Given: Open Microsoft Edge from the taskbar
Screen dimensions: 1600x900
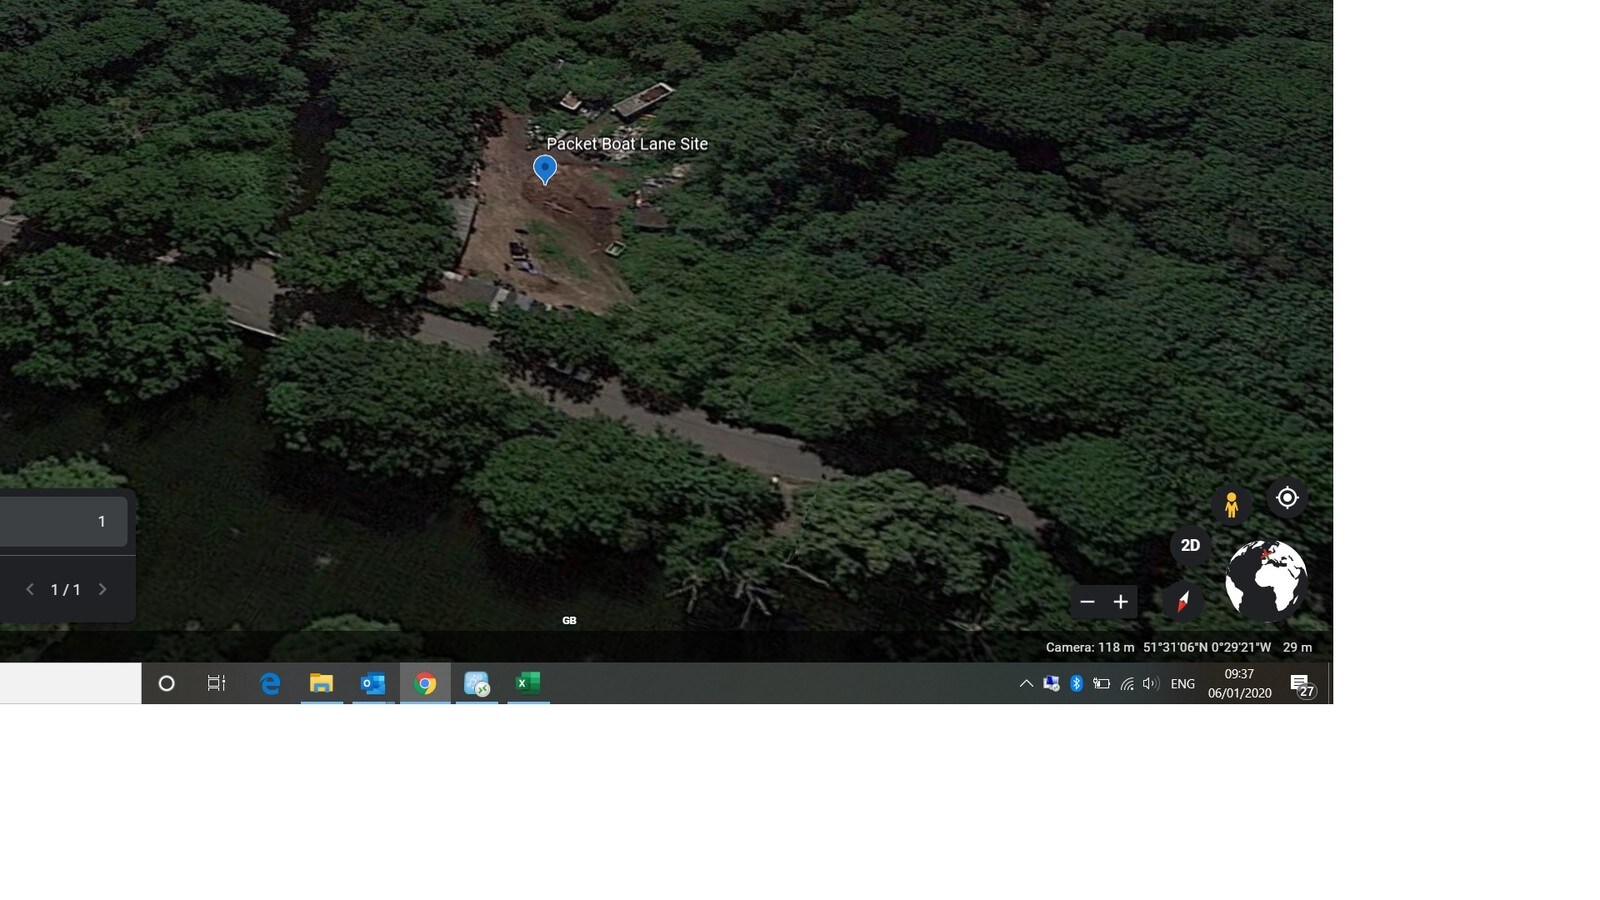Looking at the screenshot, I should (x=270, y=684).
